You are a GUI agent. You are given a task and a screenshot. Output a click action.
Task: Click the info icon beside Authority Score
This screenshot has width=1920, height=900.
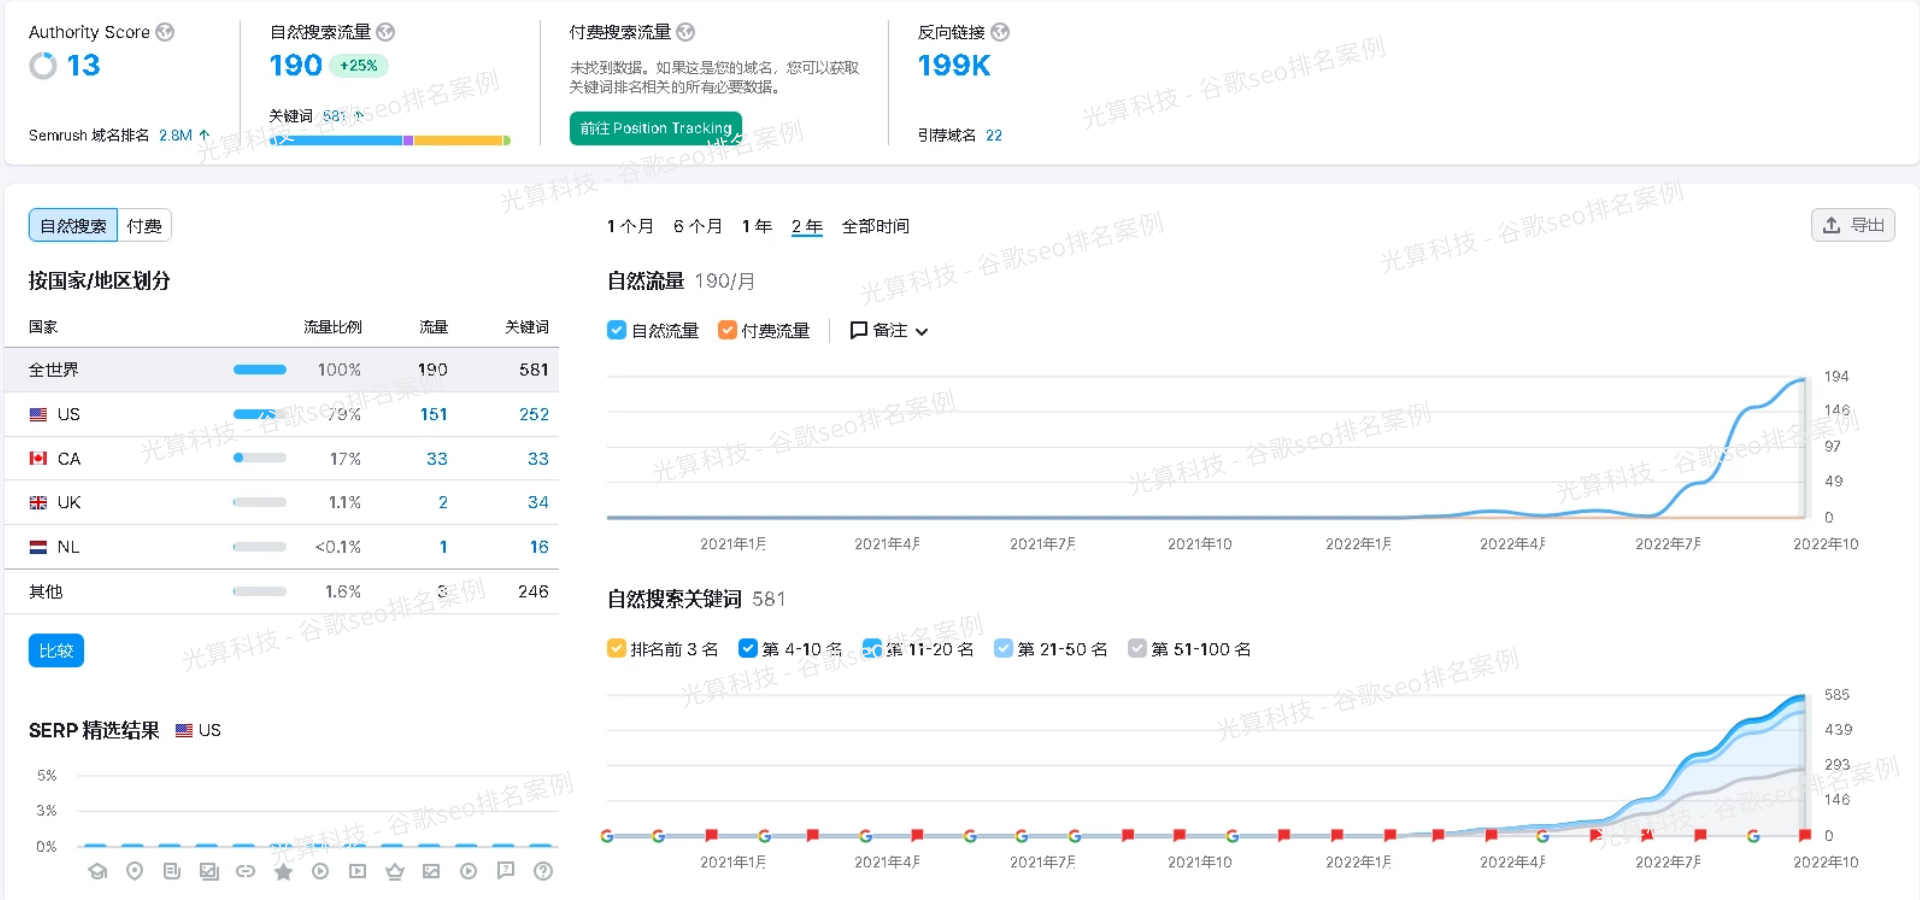(166, 32)
